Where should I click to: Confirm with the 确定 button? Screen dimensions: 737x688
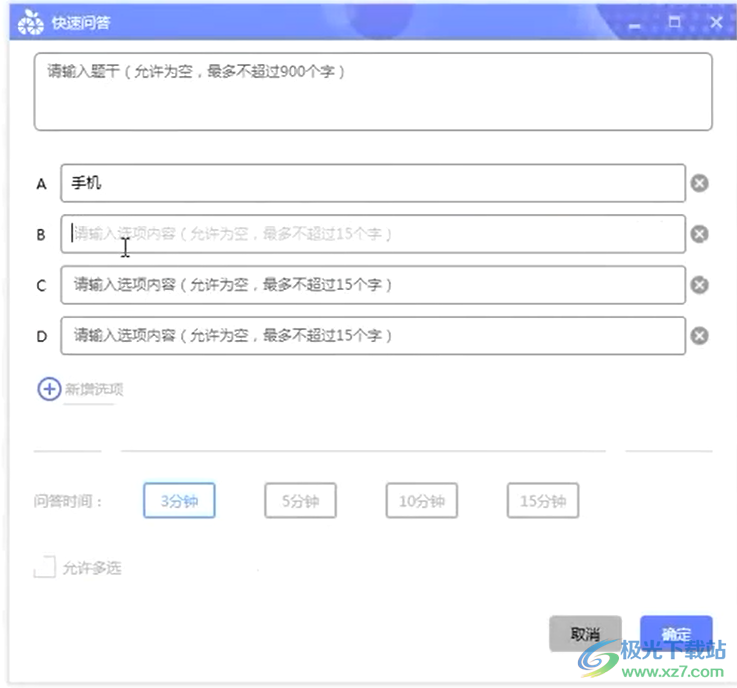pyautogui.click(x=676, y=633)
